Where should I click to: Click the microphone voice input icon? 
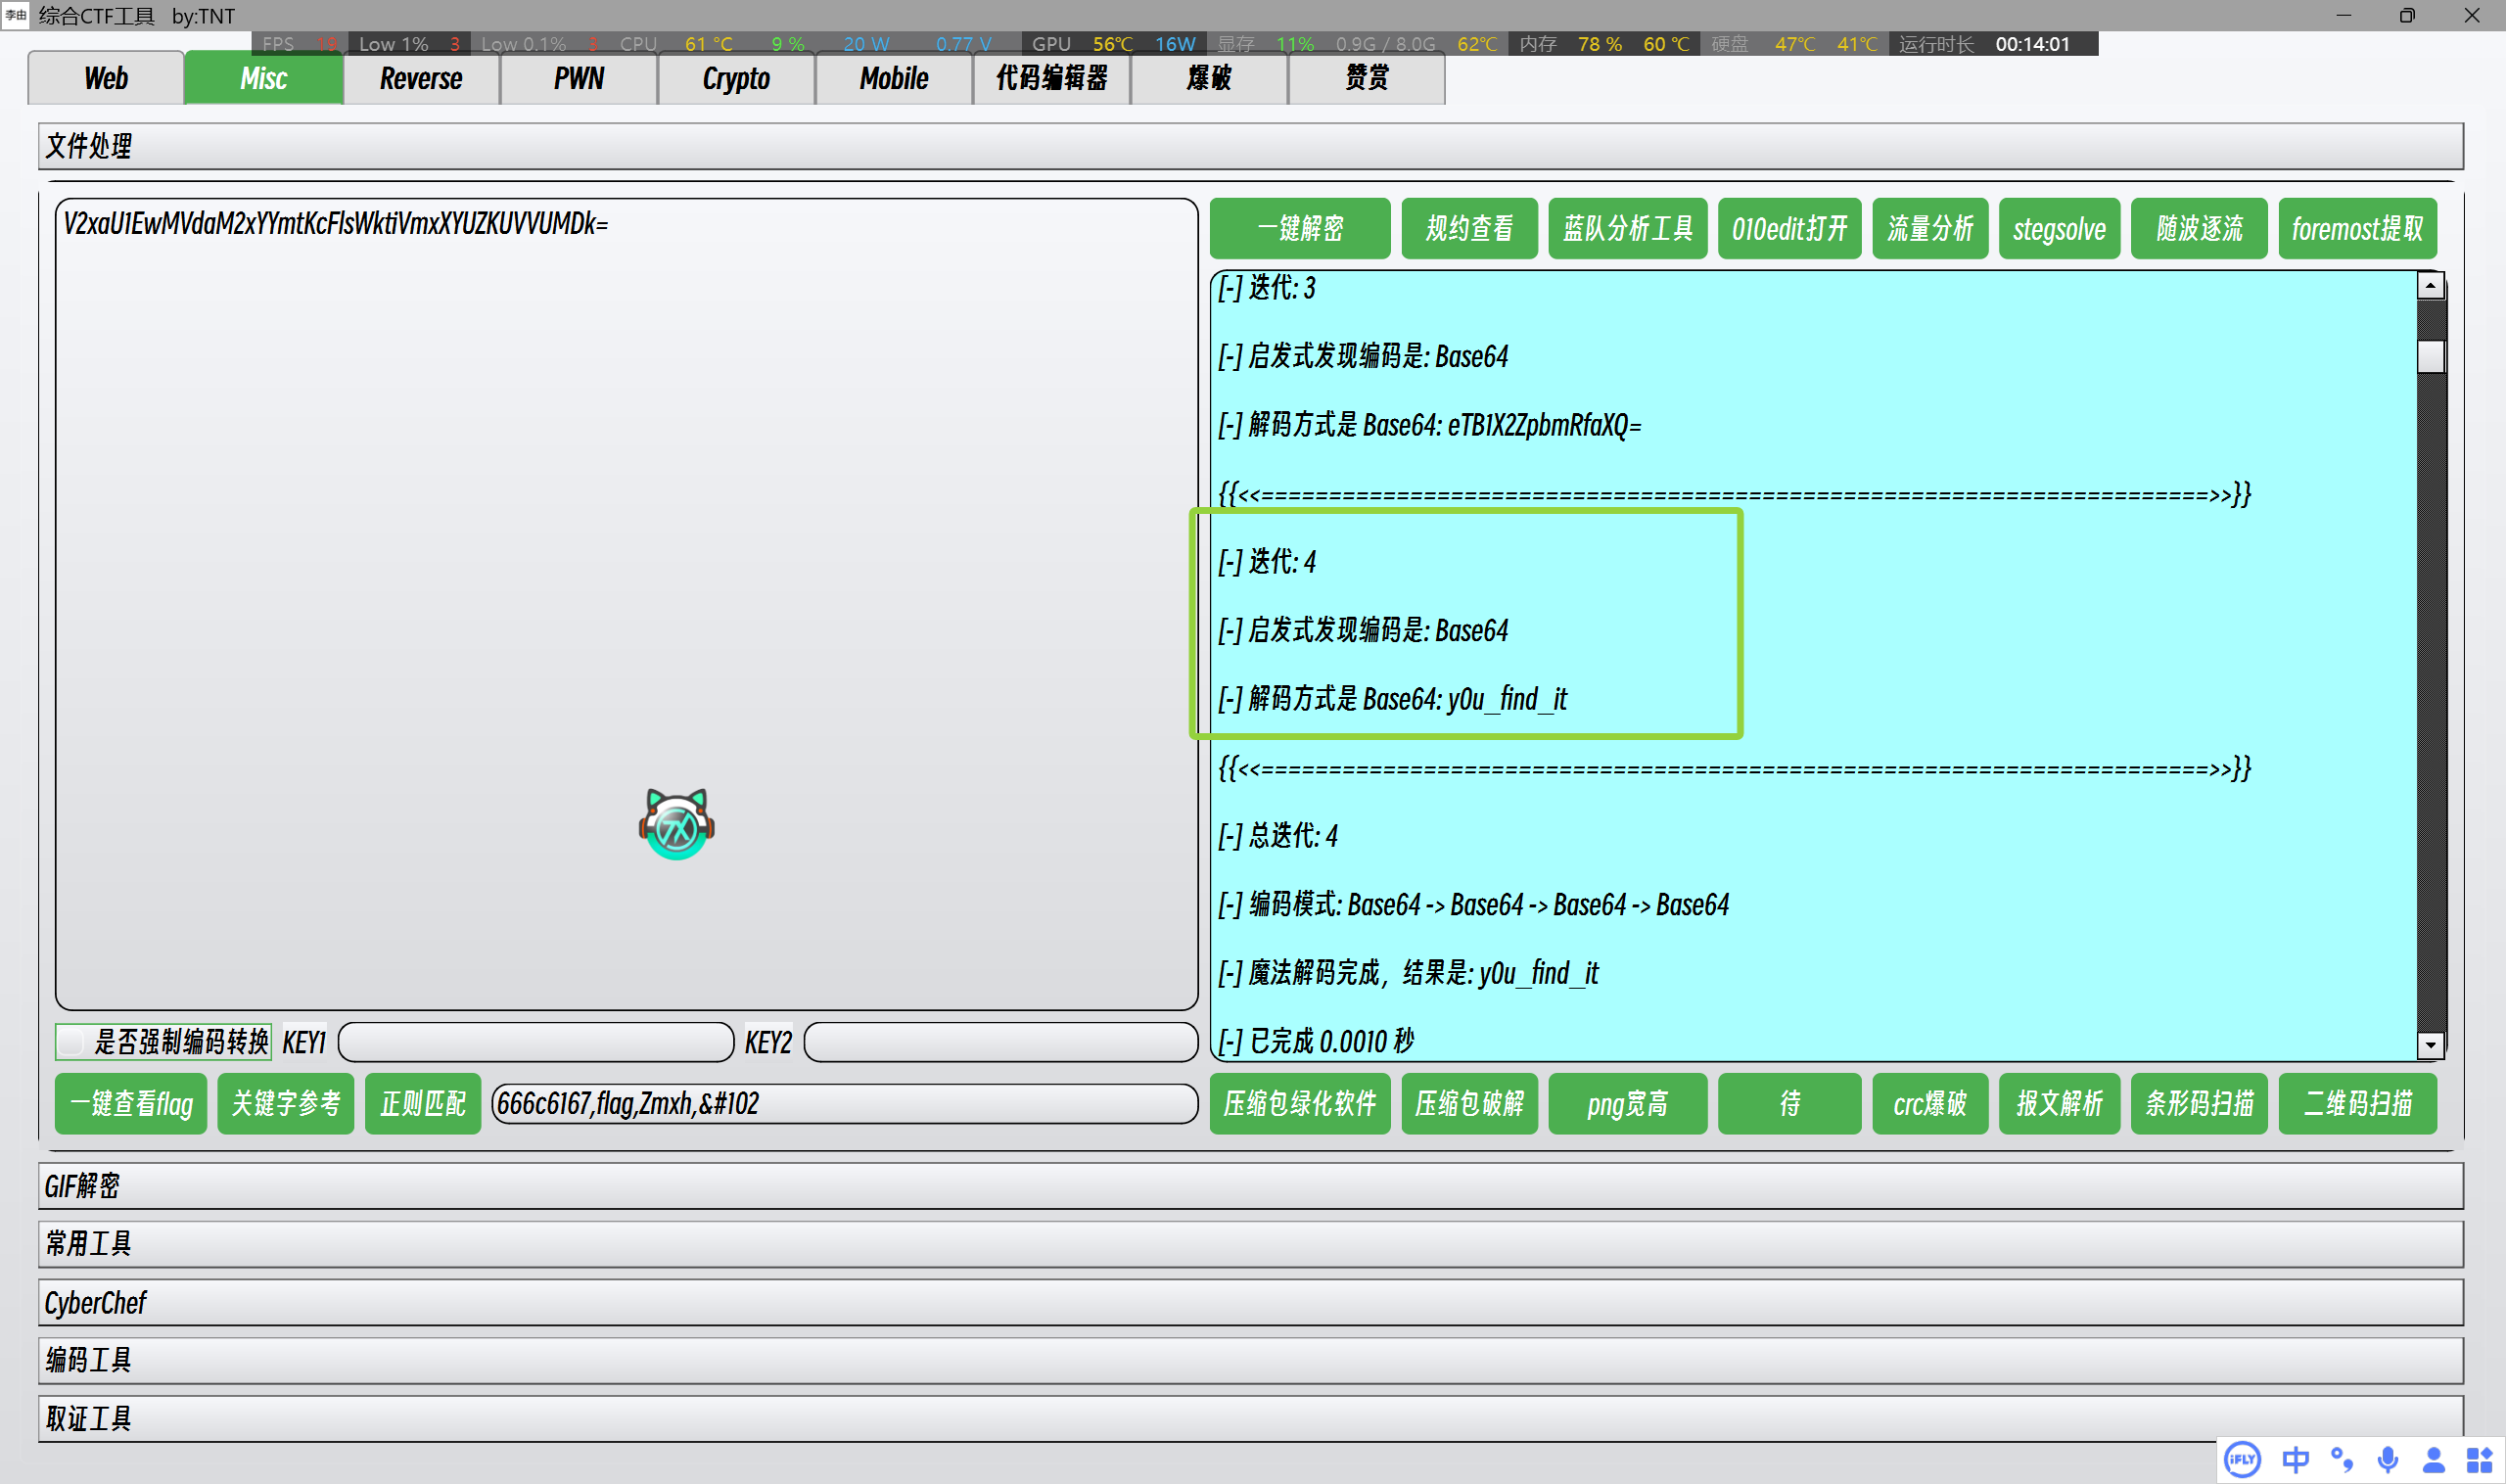[x=2387, y=1460]
